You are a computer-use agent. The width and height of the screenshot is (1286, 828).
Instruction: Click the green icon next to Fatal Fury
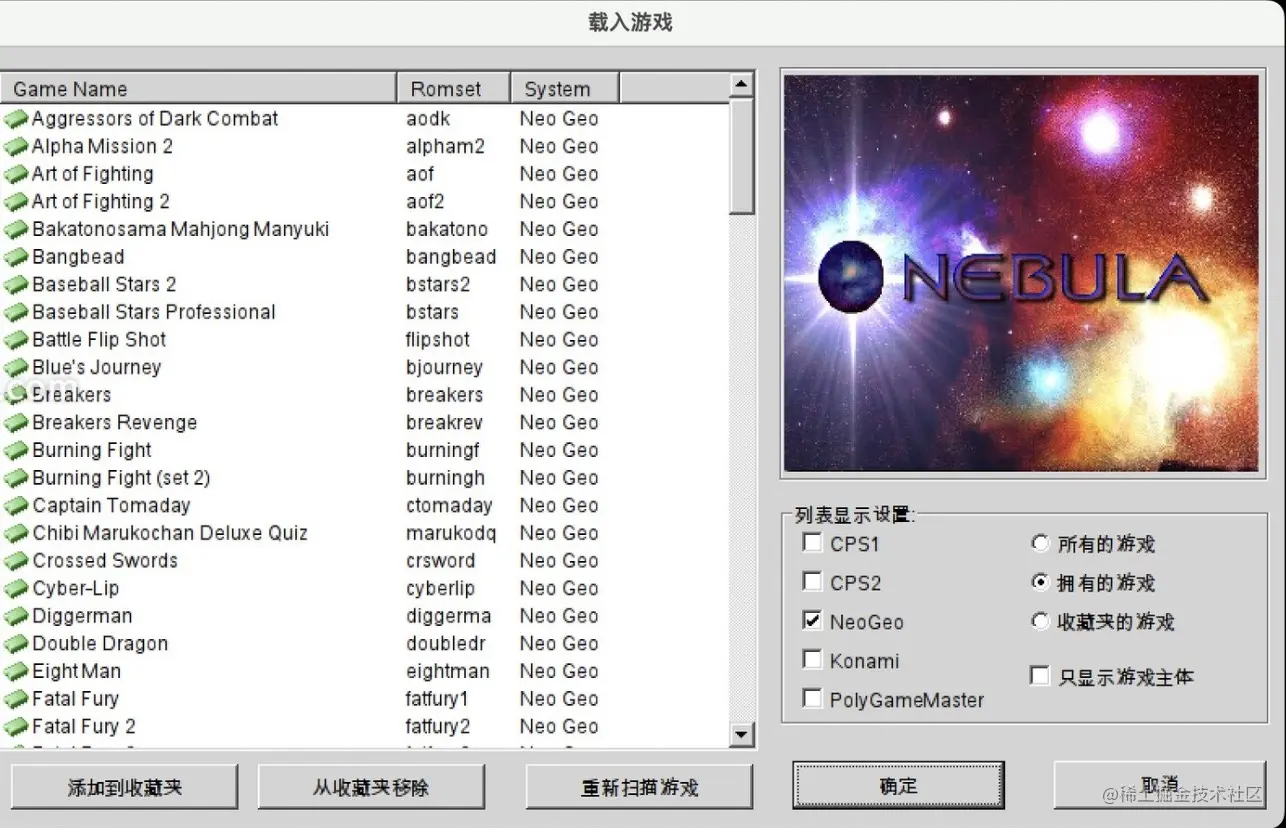[17, 698]
